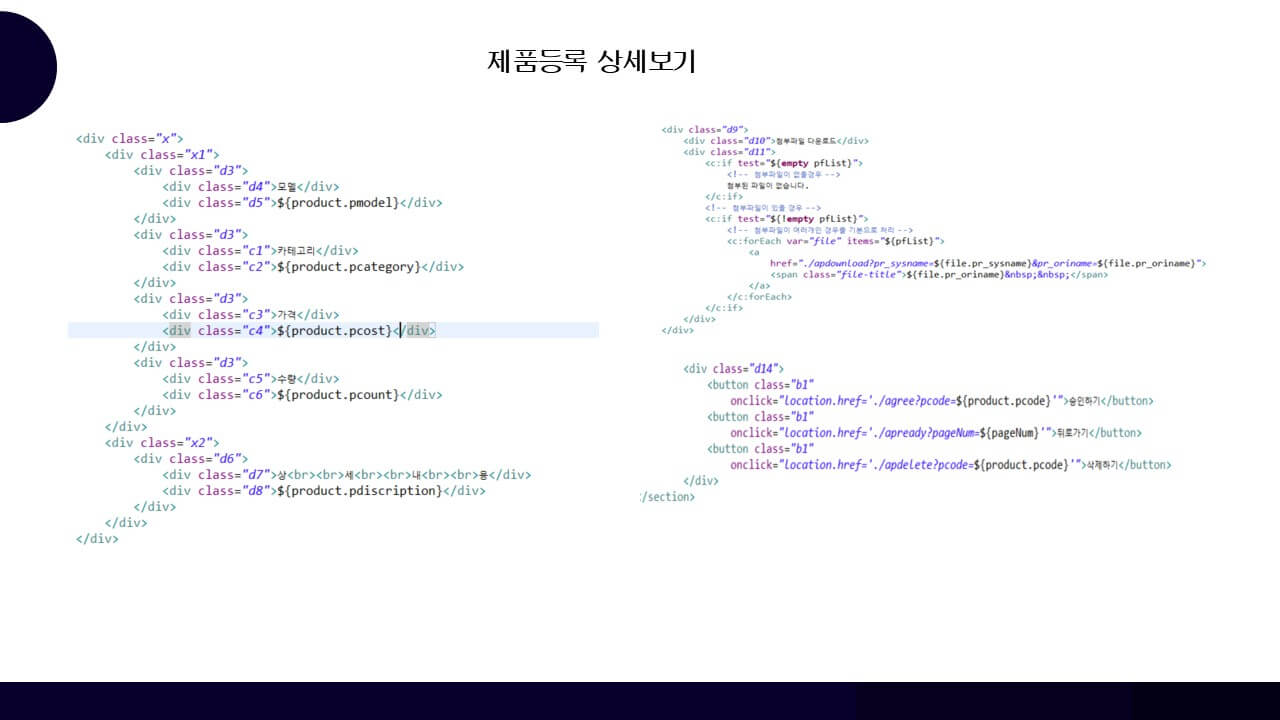Click the line div class="x2"
1280x720 pixels.
tap(162, 443)
